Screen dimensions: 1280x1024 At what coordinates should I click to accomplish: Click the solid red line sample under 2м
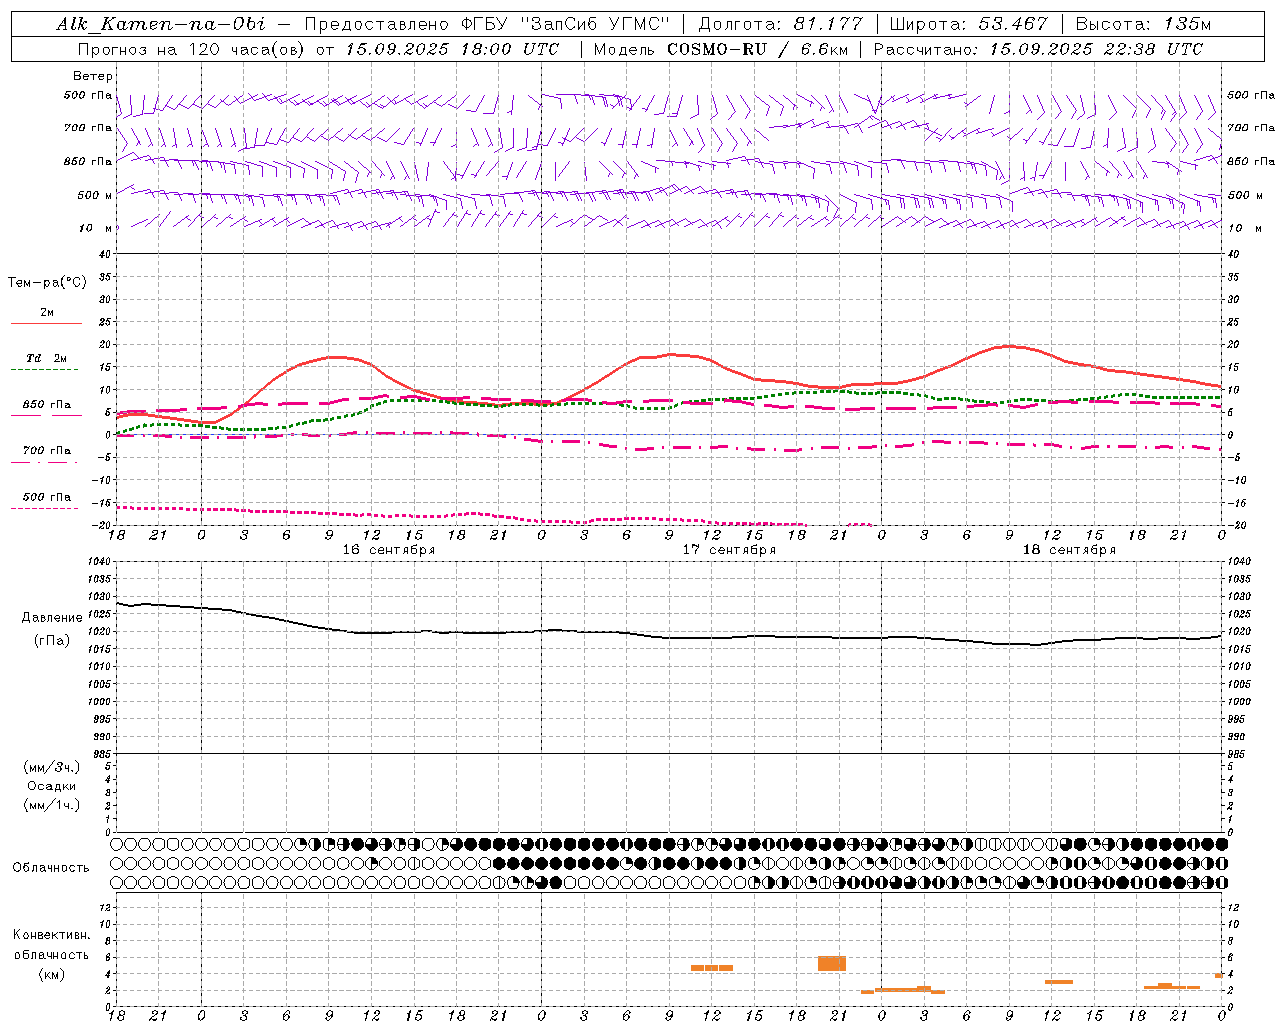46,324
